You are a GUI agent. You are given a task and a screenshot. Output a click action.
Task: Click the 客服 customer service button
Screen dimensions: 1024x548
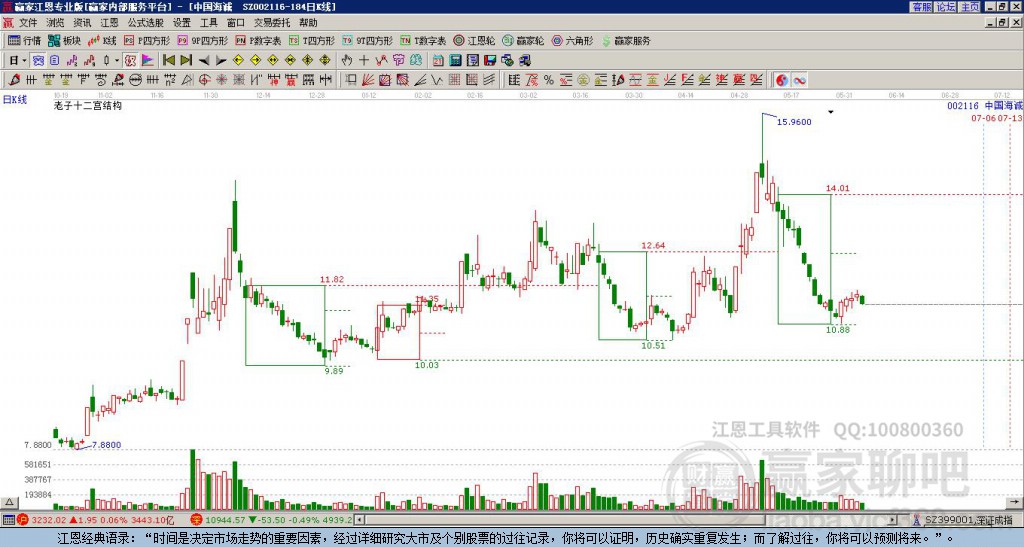tap(921, 7)
